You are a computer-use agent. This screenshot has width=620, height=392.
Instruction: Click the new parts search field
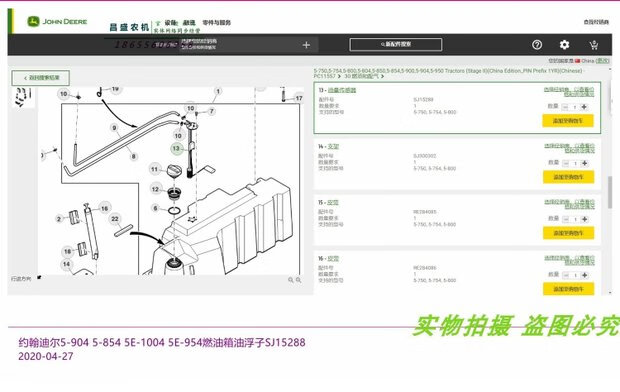tap(396, 44)
